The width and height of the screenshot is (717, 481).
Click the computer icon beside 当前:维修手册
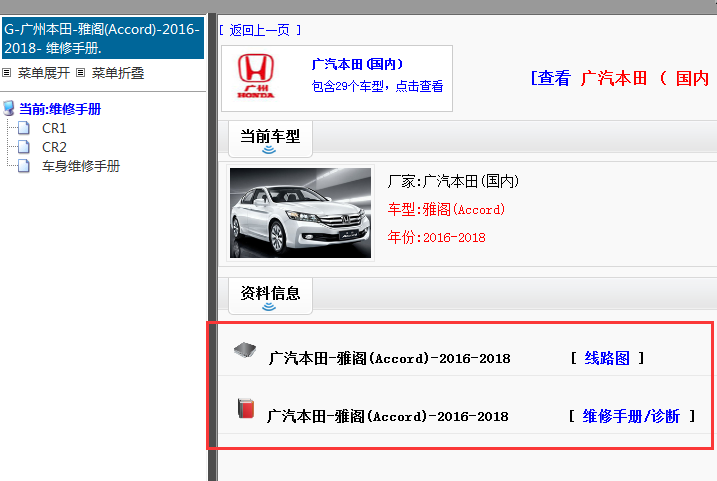(x=9, y=108)
